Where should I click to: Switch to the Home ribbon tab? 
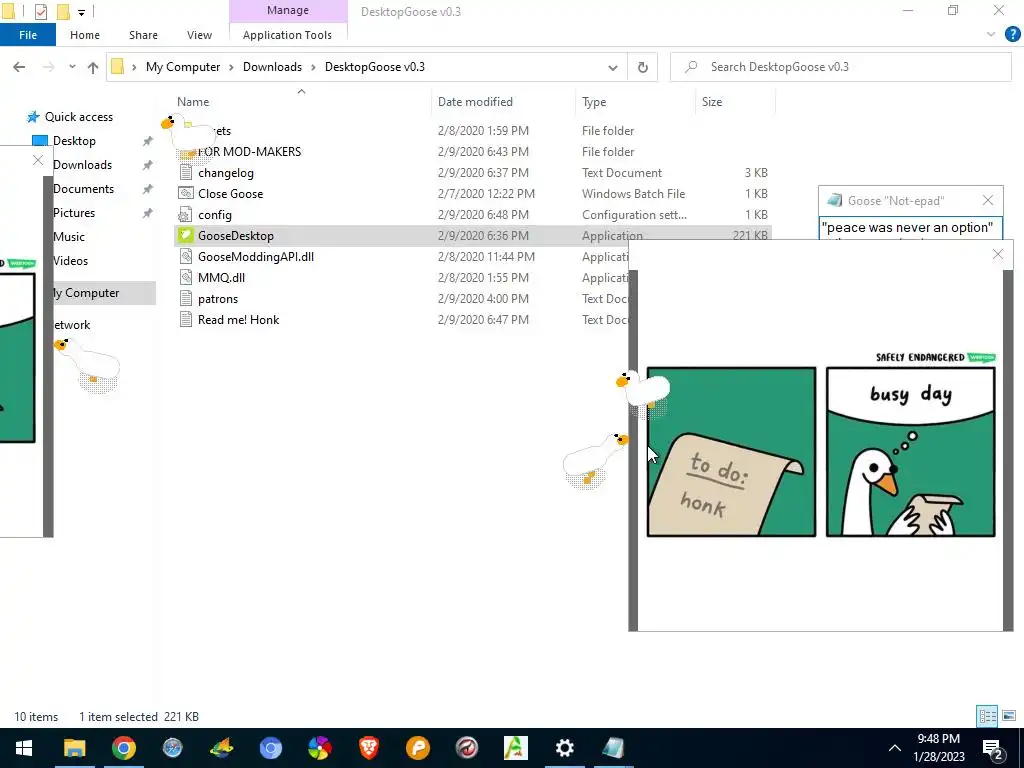pos(85,35)
